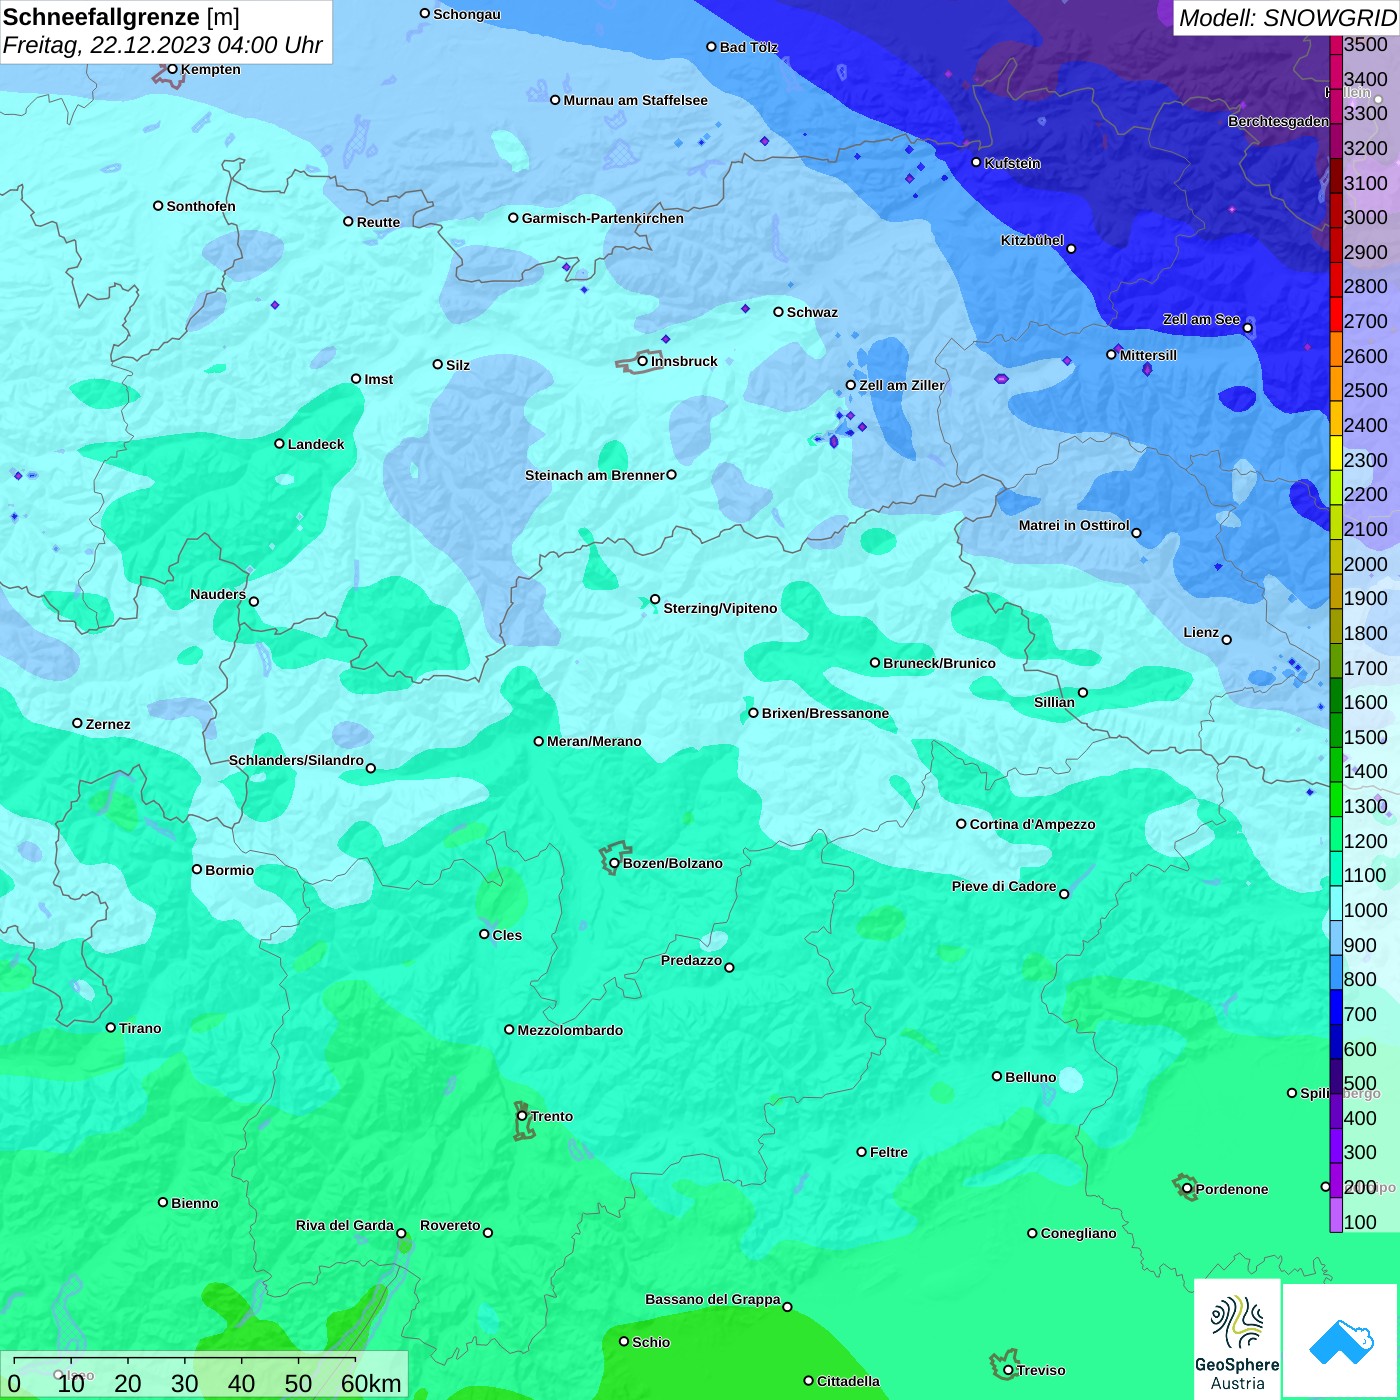Select the 1500 m green legend swatch

pyautogui.click(x=1335, y=730)
